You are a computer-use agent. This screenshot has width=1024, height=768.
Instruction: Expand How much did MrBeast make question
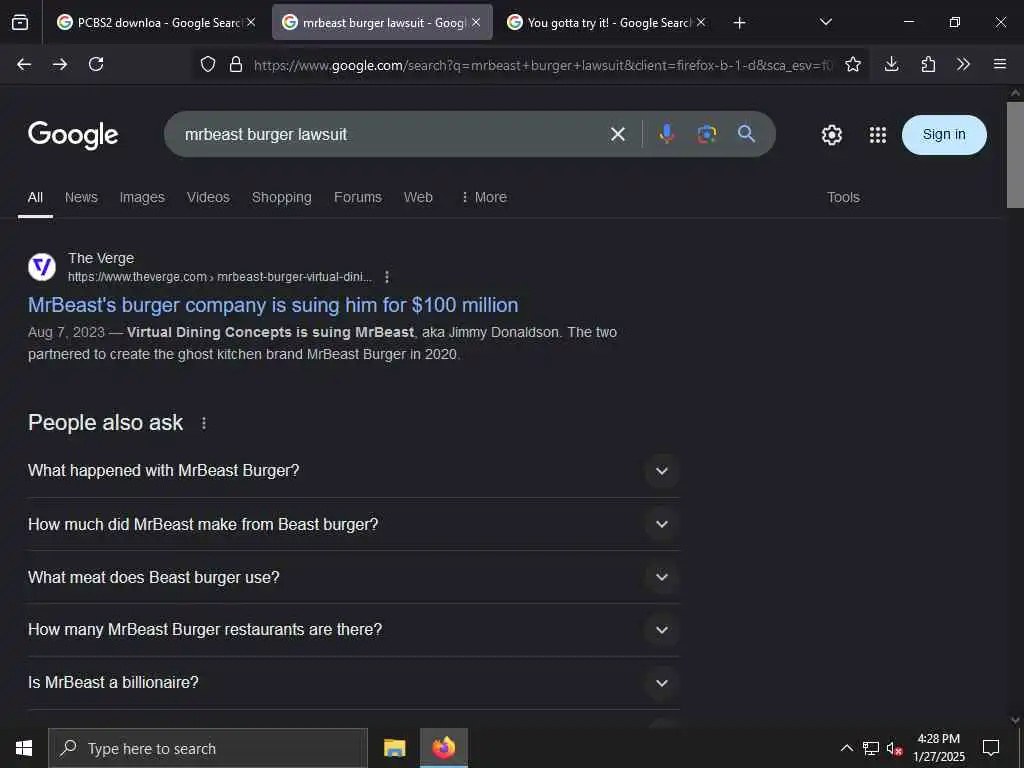[x=353, y=524]
